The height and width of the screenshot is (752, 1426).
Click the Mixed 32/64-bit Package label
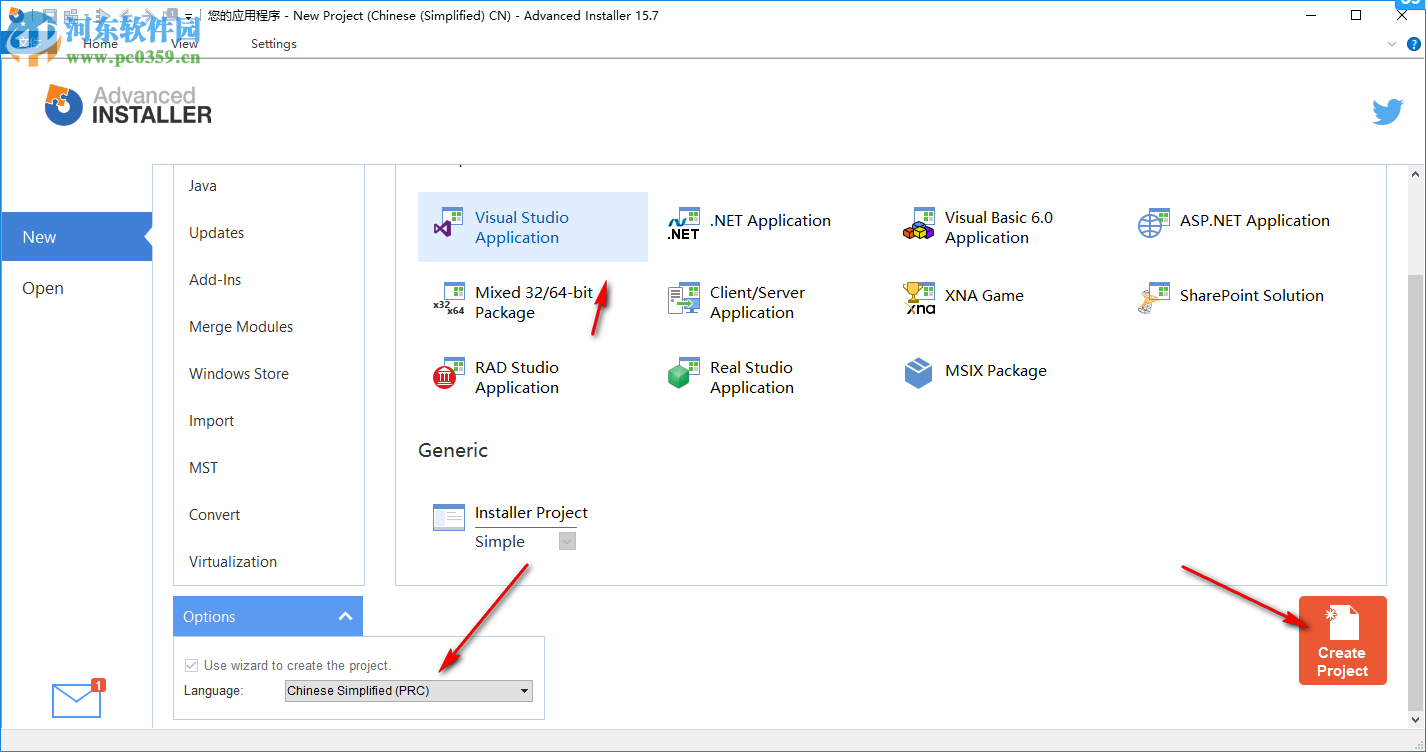[534, 302]
